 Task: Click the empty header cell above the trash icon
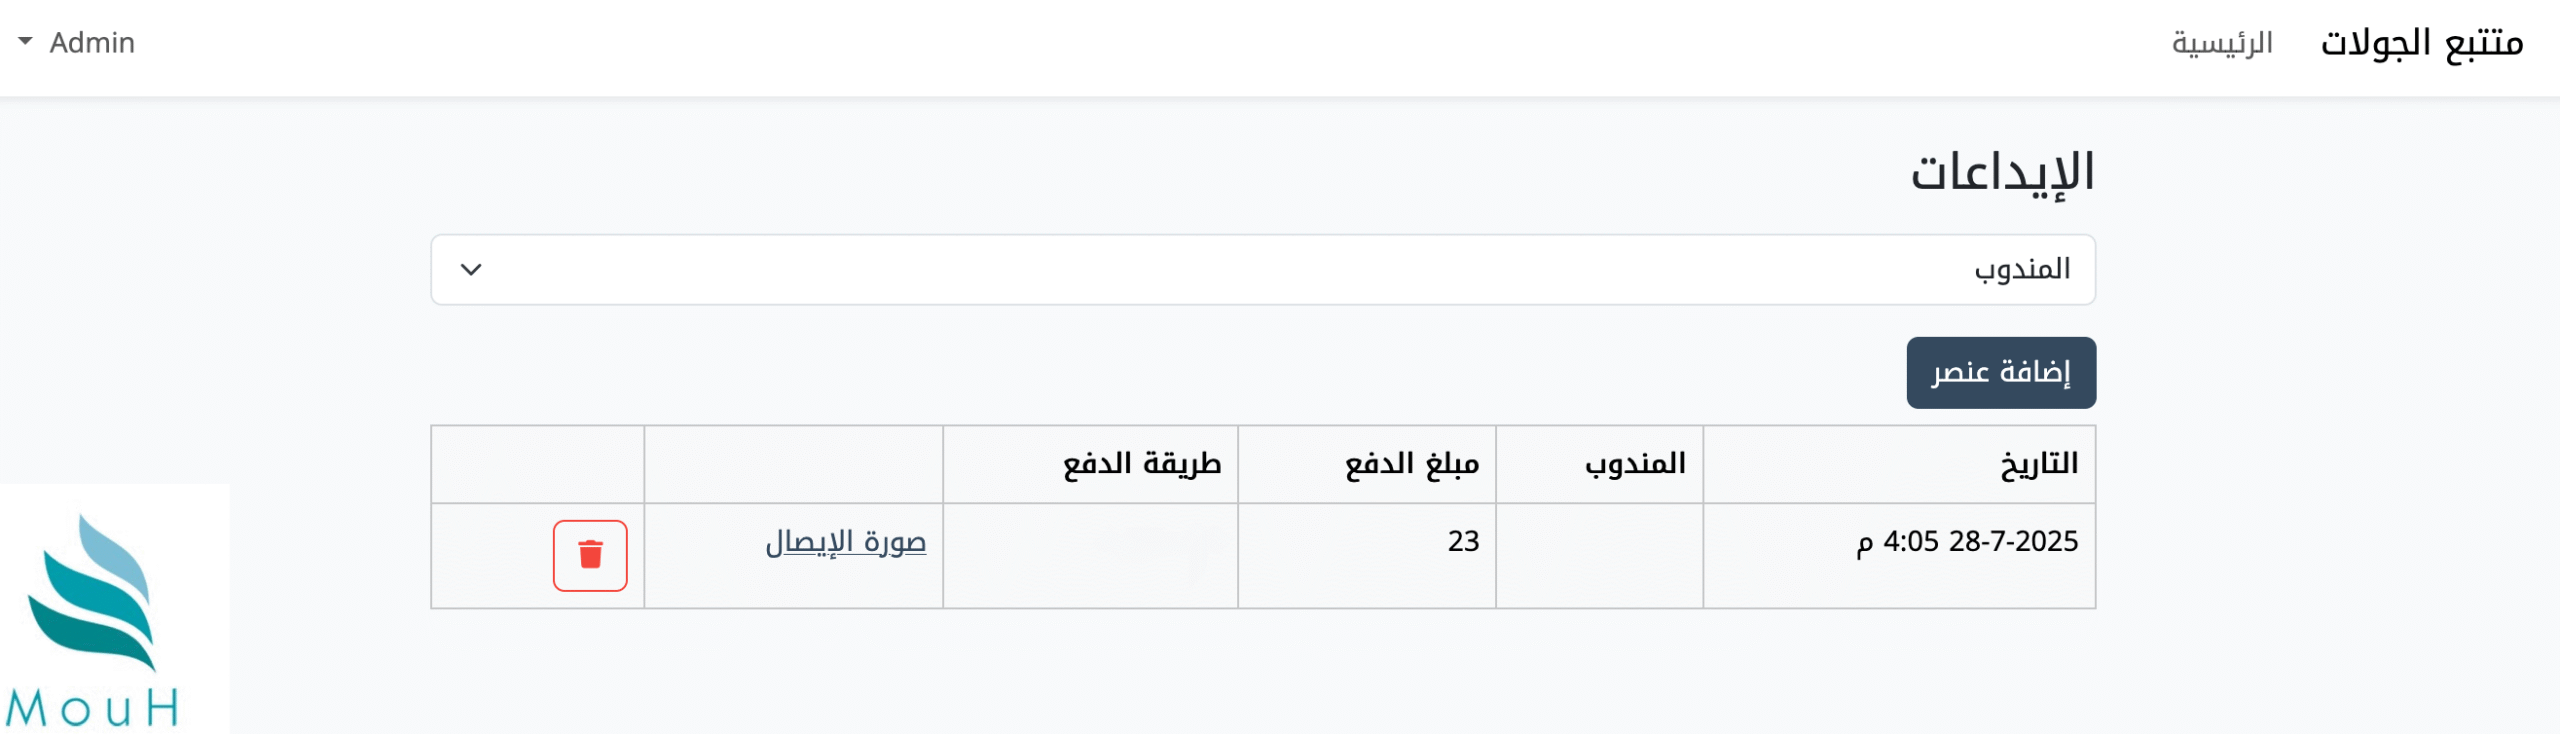point(537,464)
